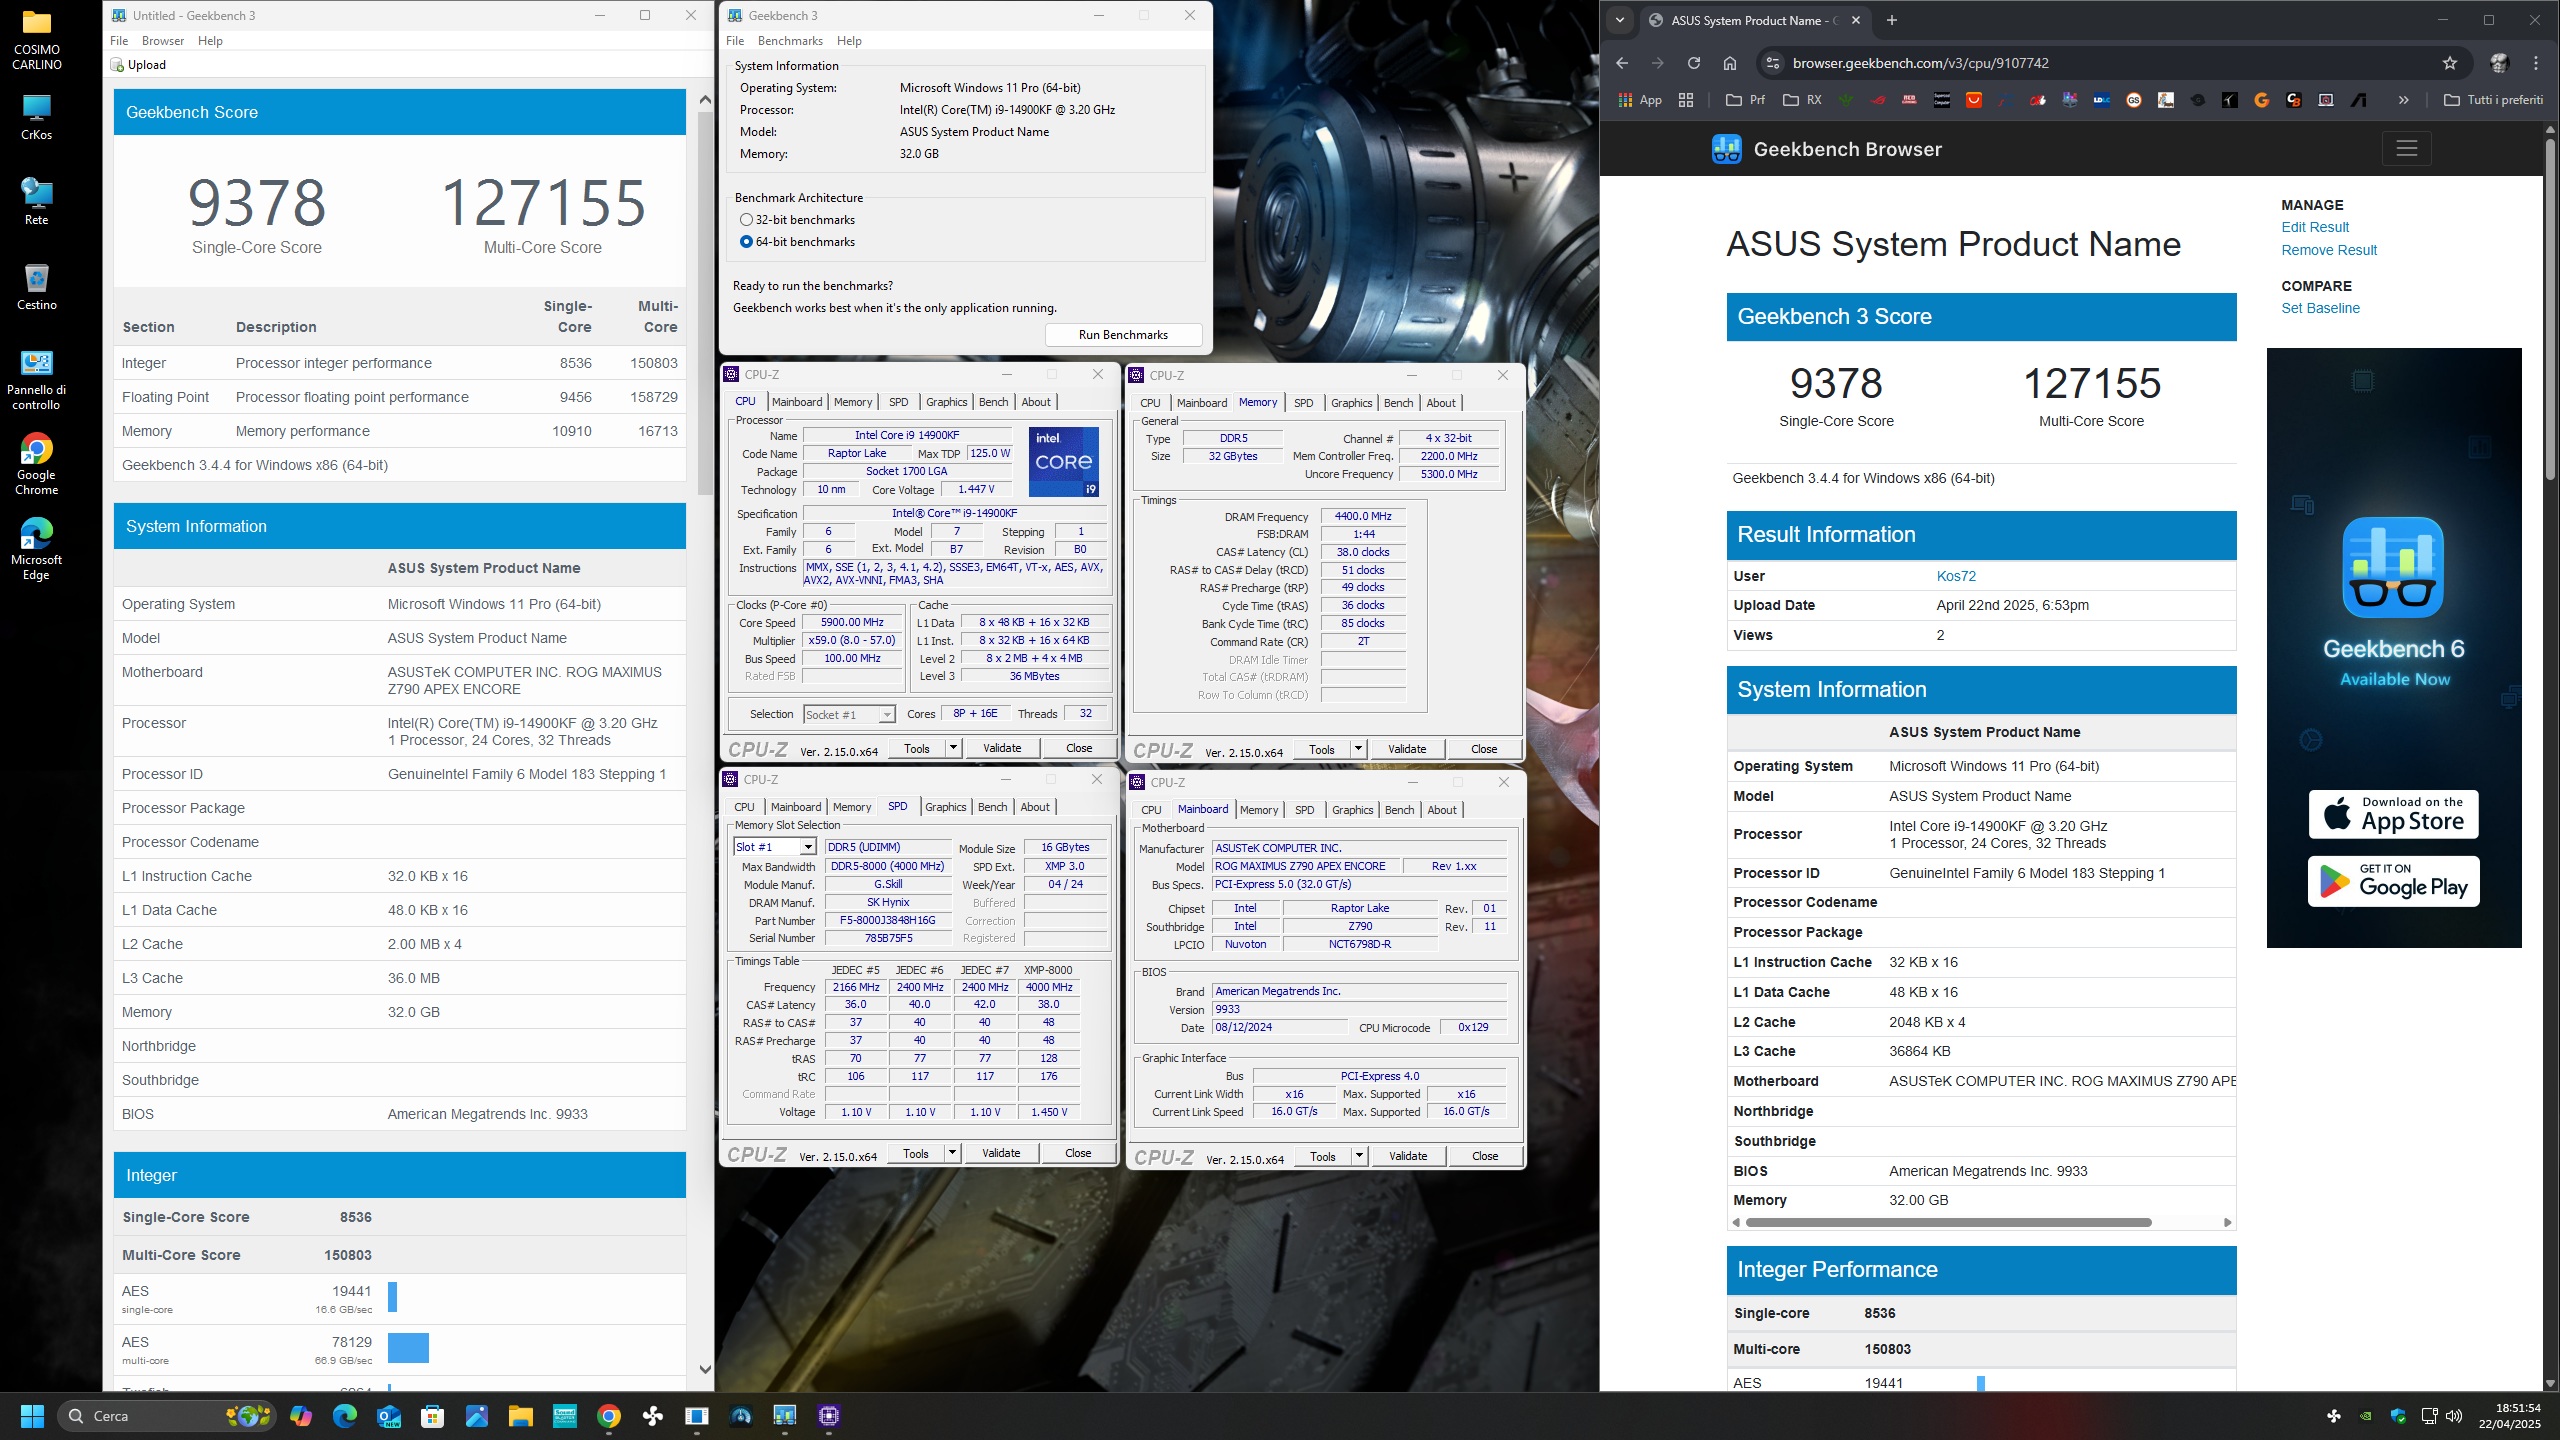Open Windows Security tray icon

(x=2397, y=1416)
